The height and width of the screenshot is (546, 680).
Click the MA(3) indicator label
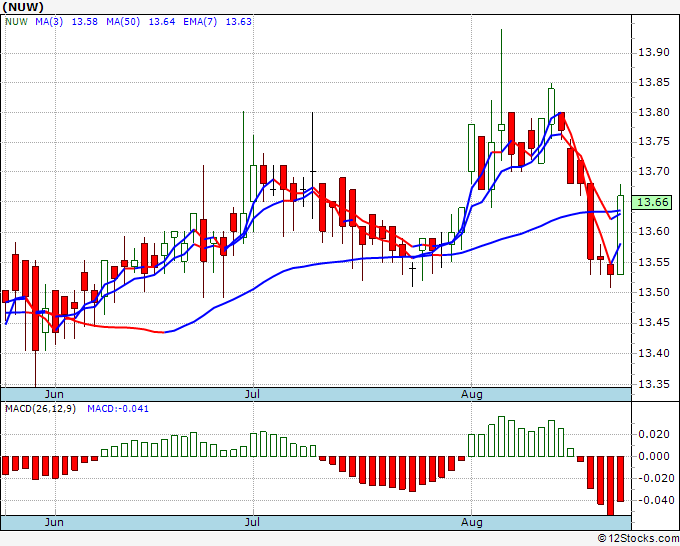pyautogui.click(x=49, y=22)
